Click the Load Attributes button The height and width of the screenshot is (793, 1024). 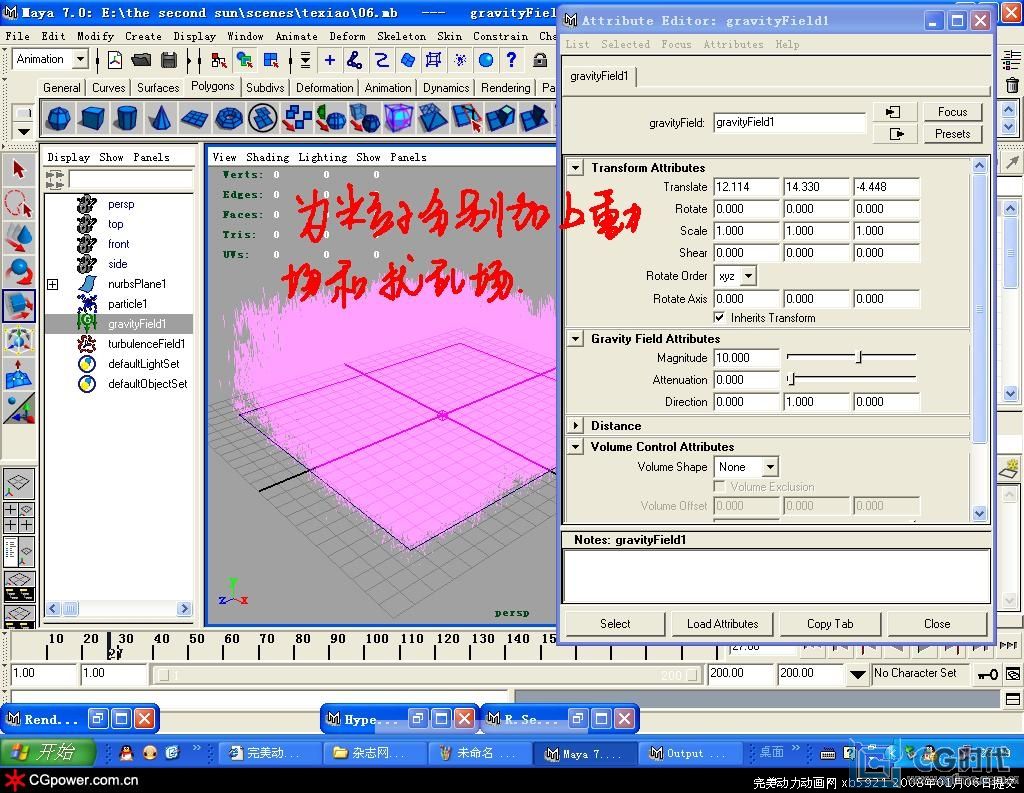(722, 624)
